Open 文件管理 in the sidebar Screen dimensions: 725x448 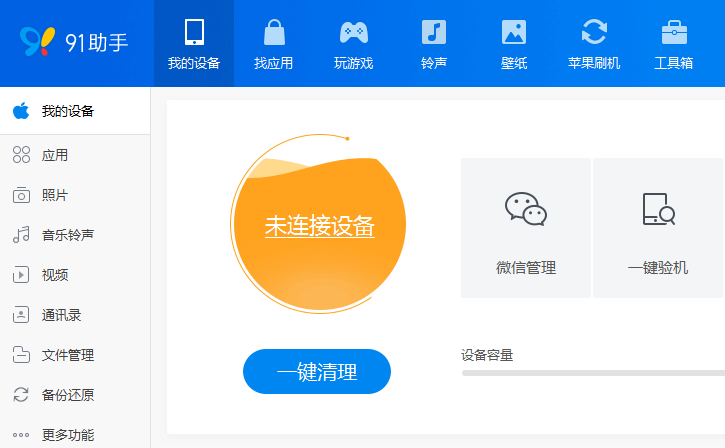[x=68, y=355]
